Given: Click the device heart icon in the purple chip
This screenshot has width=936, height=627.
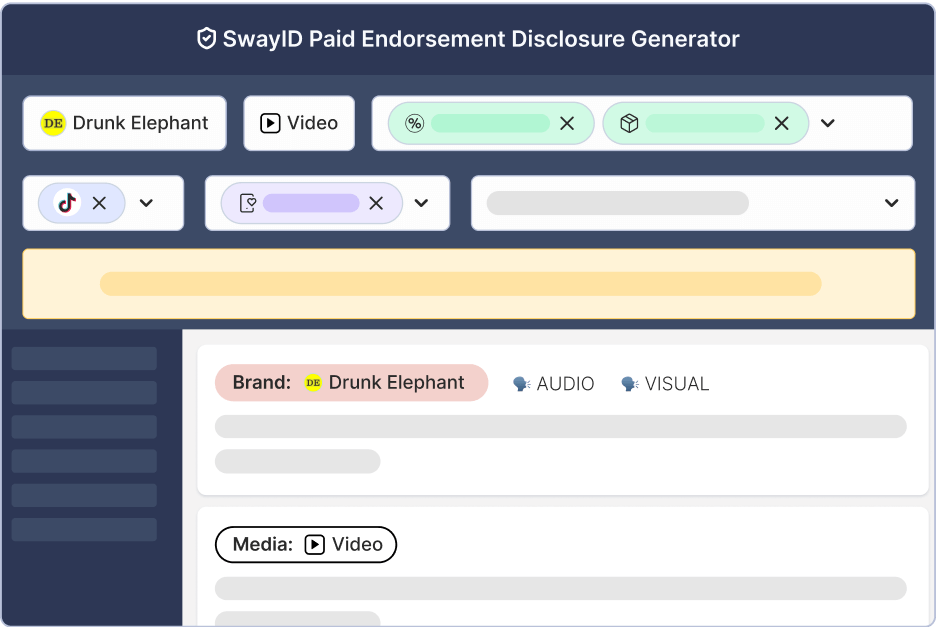Looking at the screenshot, I should 248,203.
